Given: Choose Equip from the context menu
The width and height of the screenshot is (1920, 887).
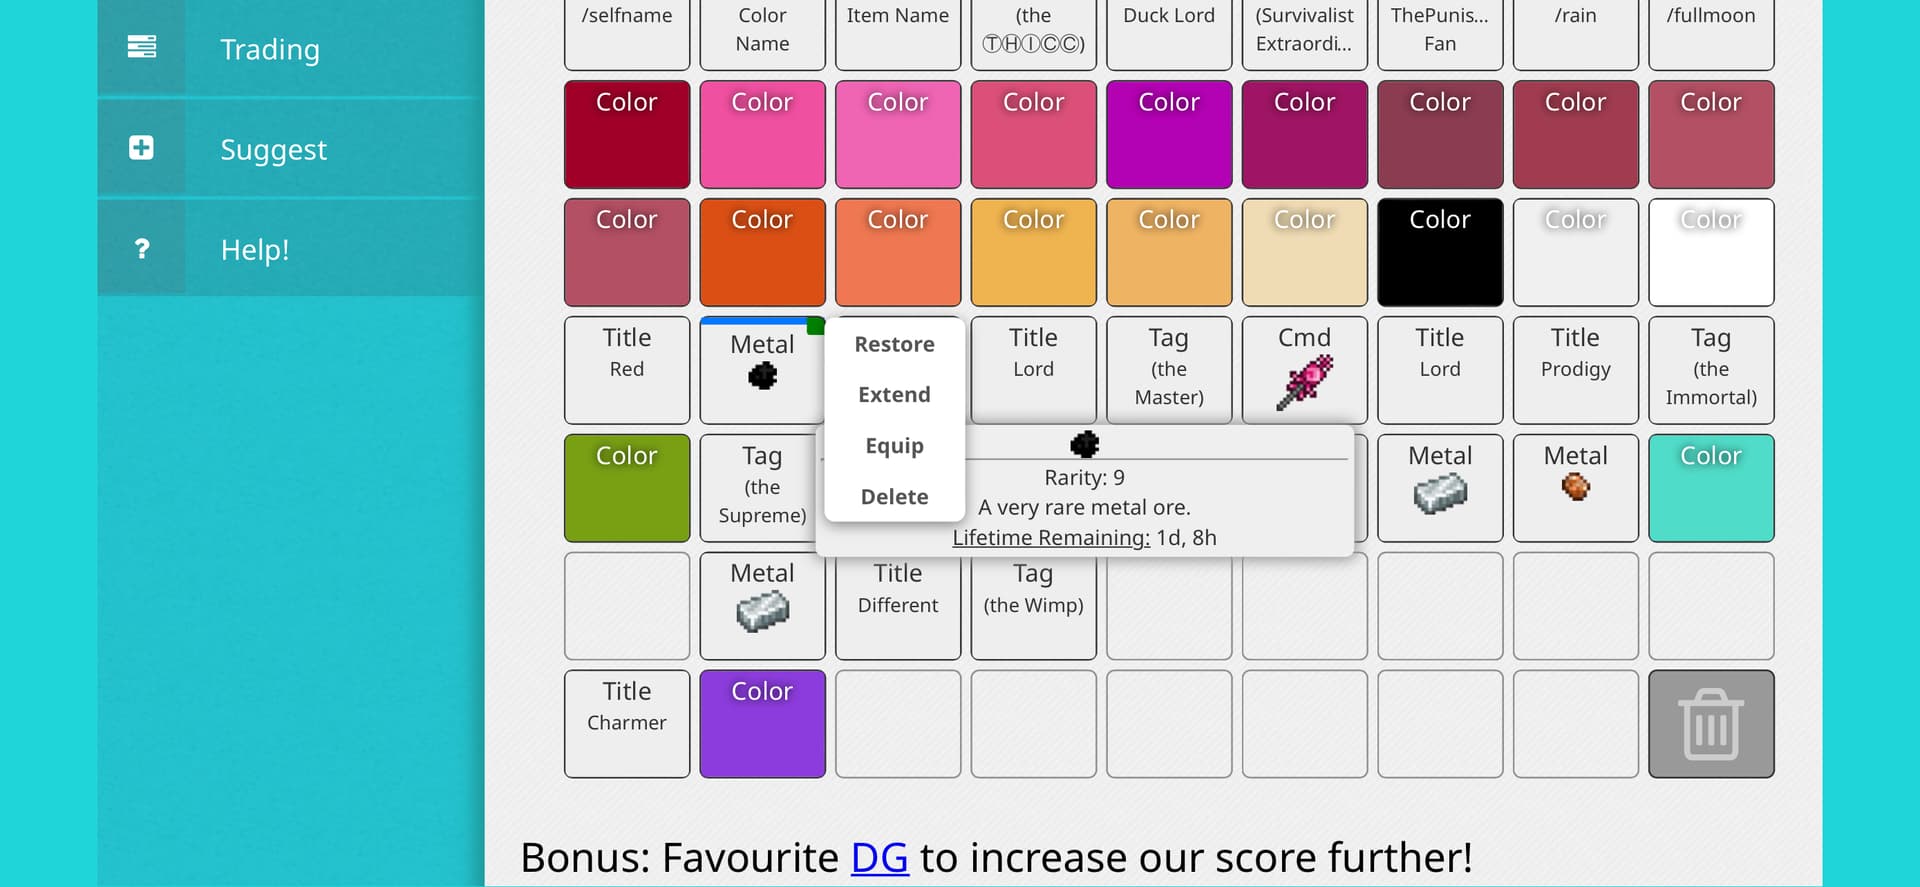Looking at the screenshot, I should pos(894,446).
